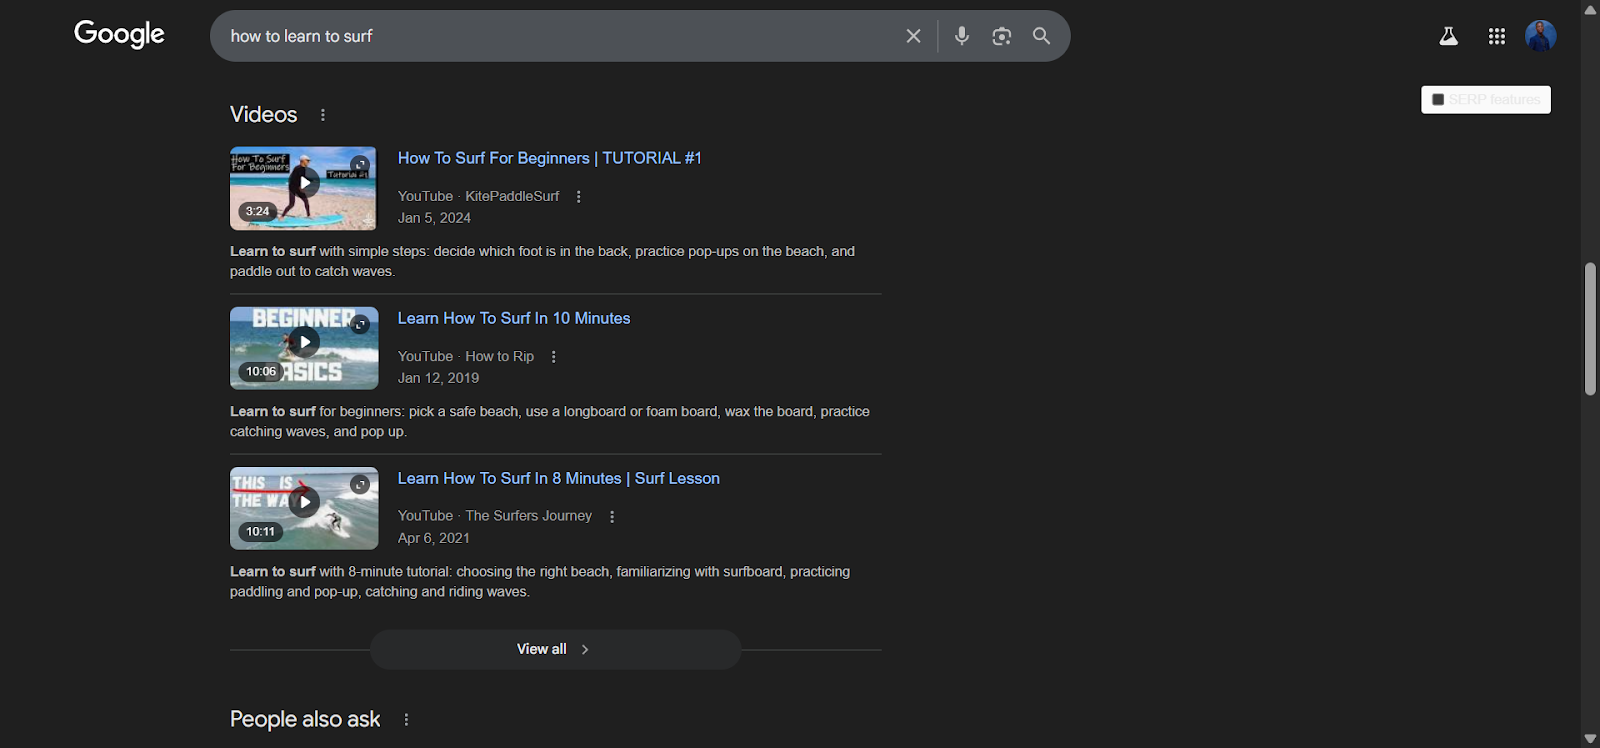Viewport: 1600px width, 748px height.
Task: Open the Videos section three-dot menu
Action: pyautogui.click(x=323, y=115)
